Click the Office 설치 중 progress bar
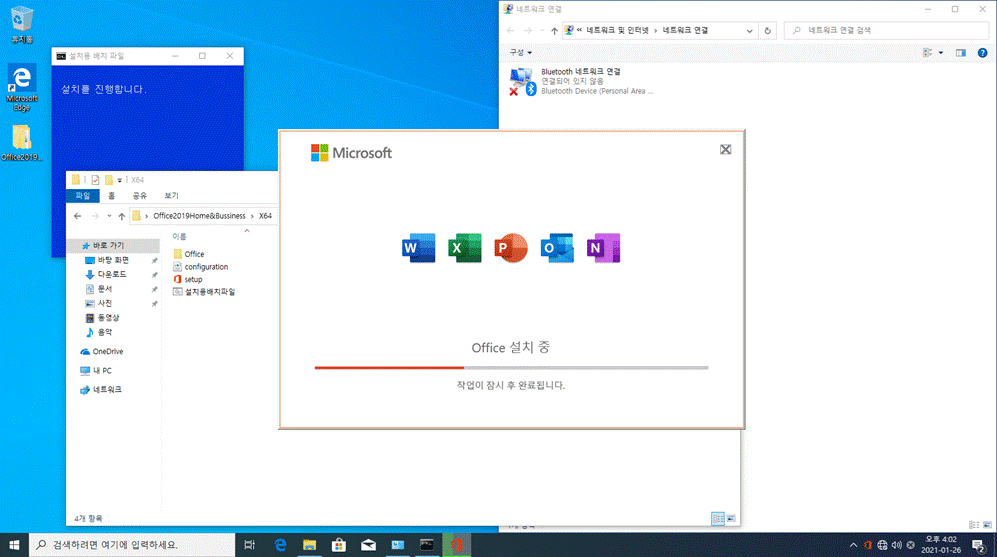This screenshot has height=557, width=997. click(511, 368)
